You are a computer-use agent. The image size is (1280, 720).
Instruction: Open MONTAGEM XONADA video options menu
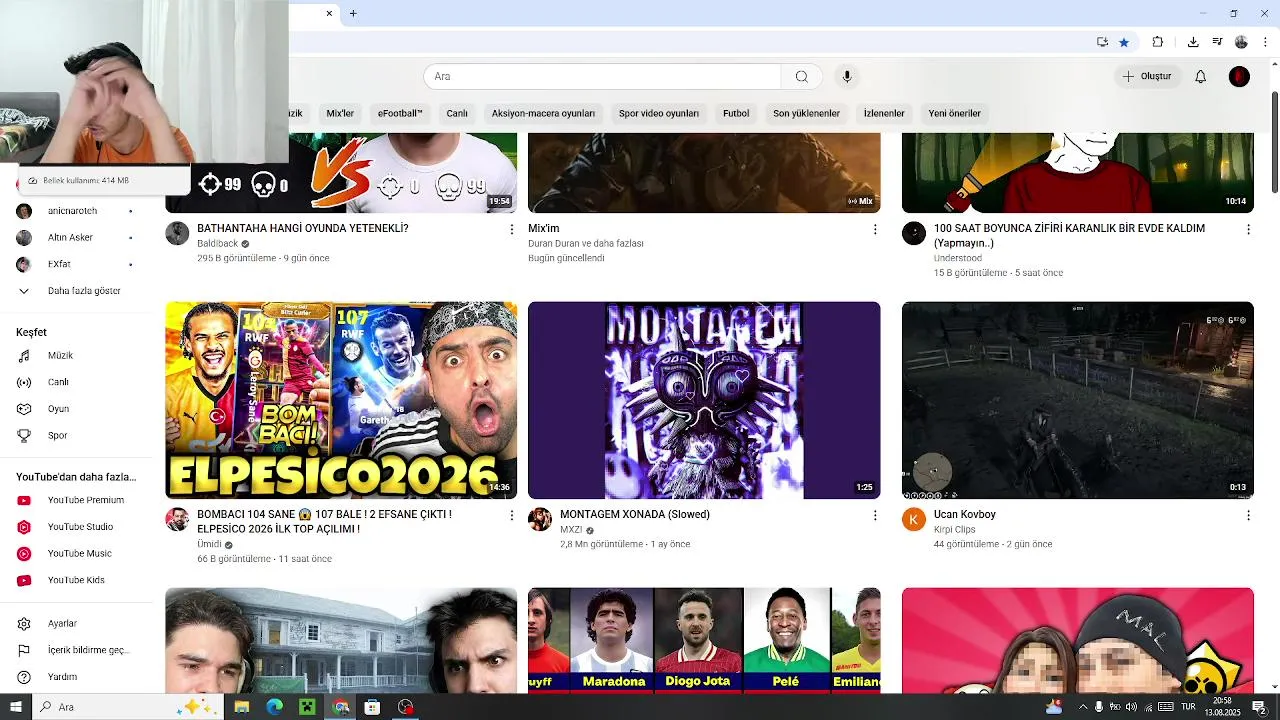[x=874, y=515]
